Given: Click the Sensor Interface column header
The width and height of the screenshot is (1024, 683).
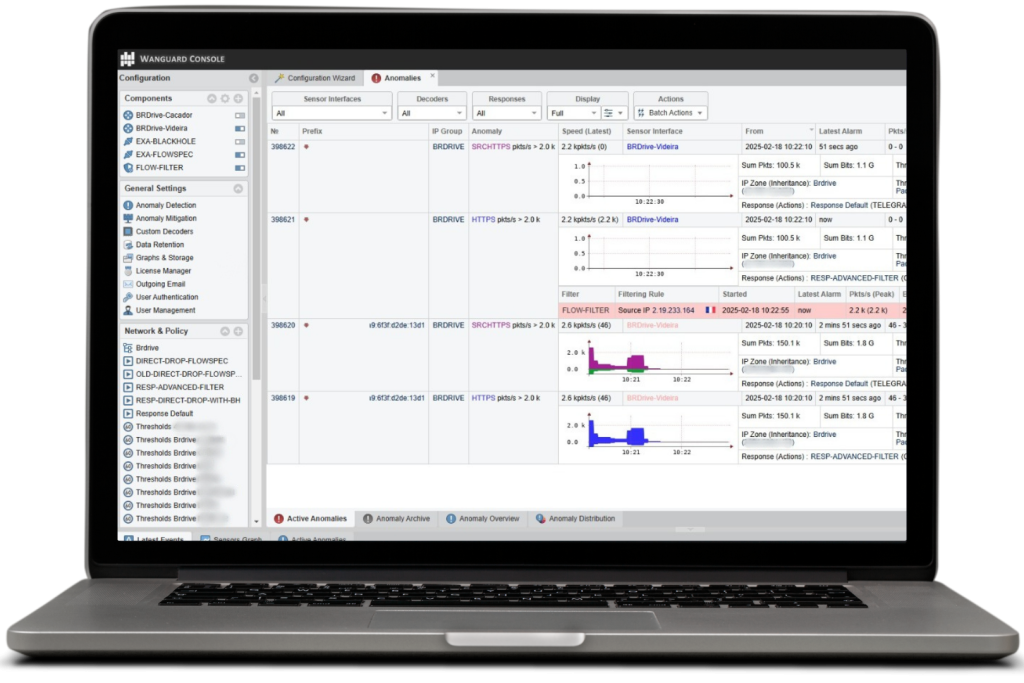Looking at the screenshot, I should pos(682,131).
